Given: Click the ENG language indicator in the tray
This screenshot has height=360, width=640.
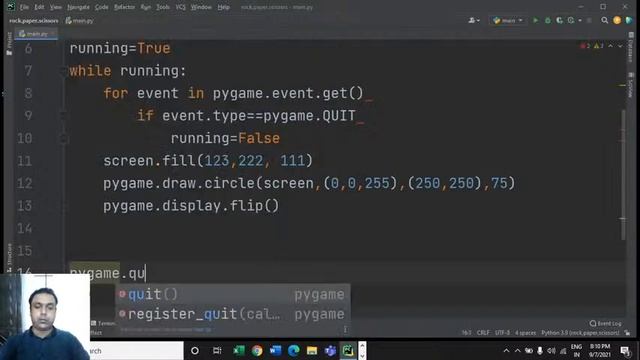Looking at the screenshot, I should pyautogui.click(x=576, y=350).
